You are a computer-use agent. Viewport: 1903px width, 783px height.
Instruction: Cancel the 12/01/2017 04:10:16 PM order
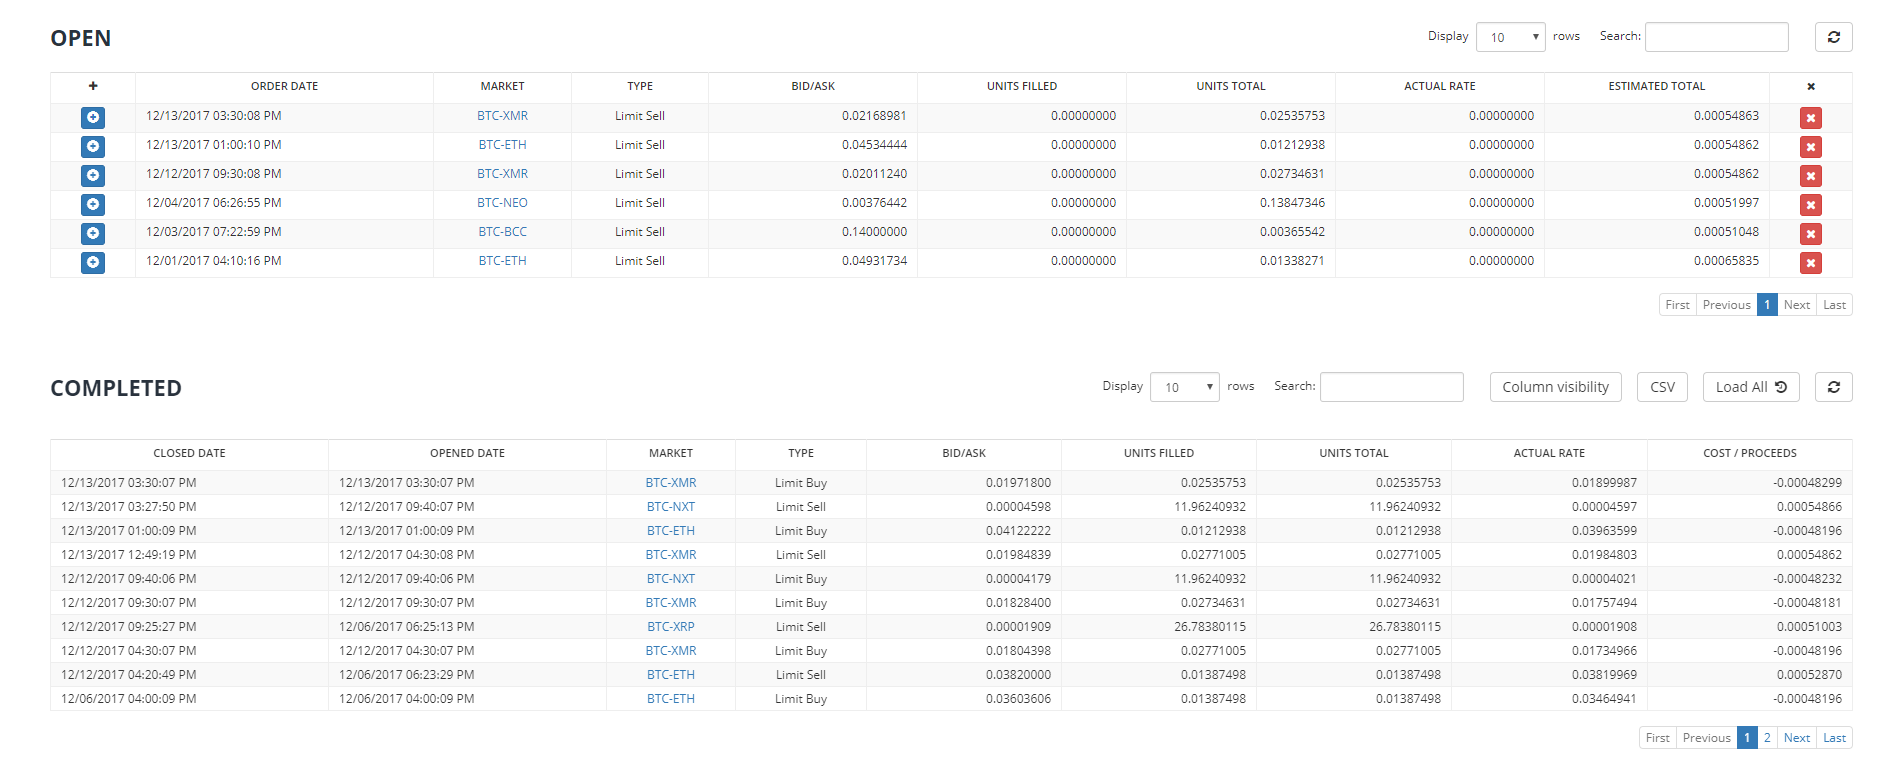coord(1810,263)
